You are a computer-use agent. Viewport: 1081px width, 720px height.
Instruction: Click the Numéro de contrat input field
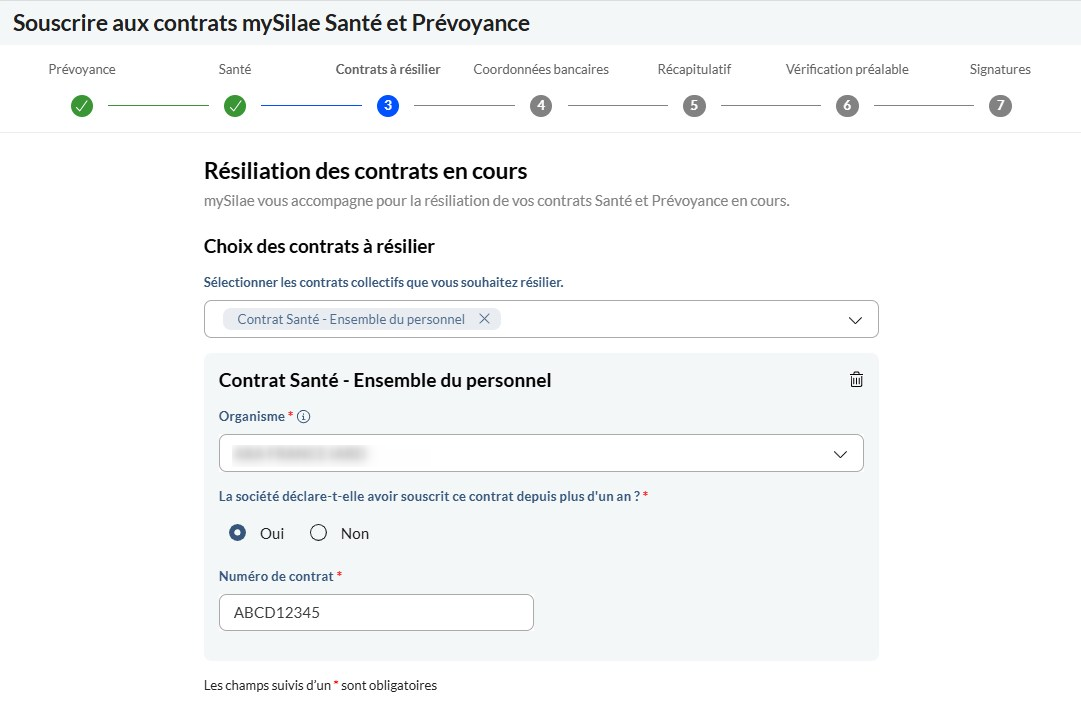click(376, 612)
